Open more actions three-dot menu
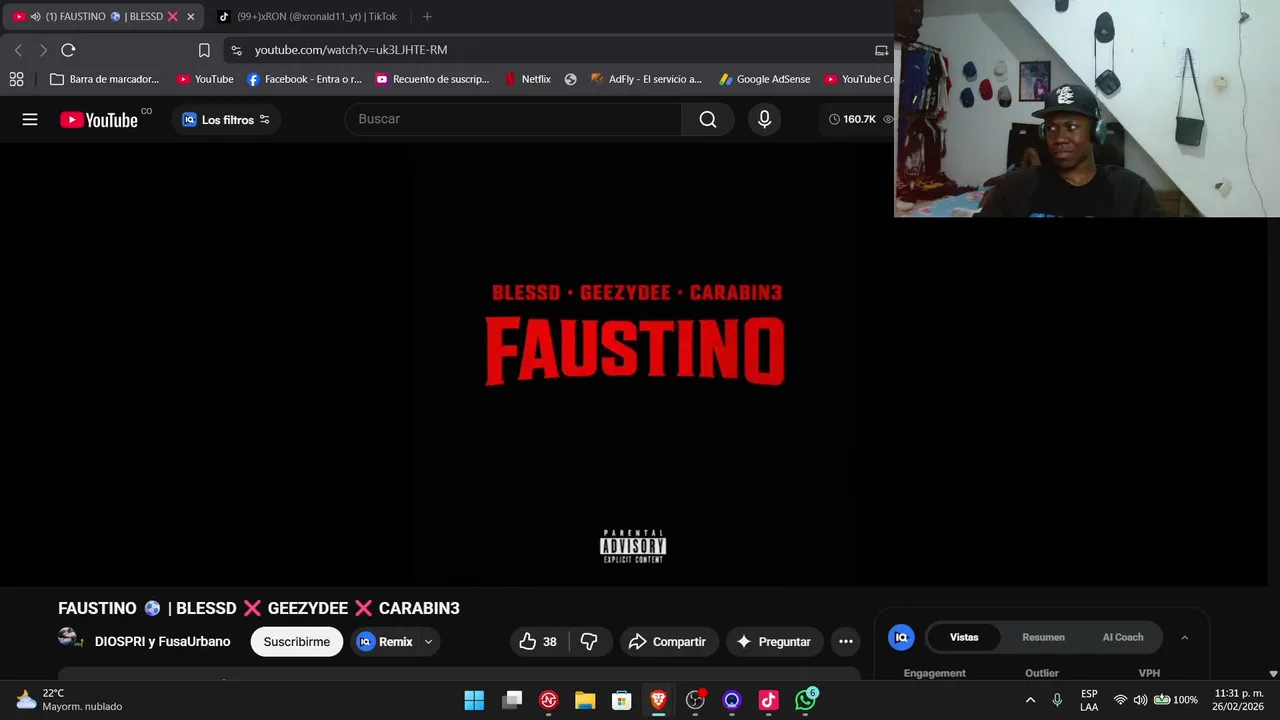The image size is (1280, 720). pos(846,642)
